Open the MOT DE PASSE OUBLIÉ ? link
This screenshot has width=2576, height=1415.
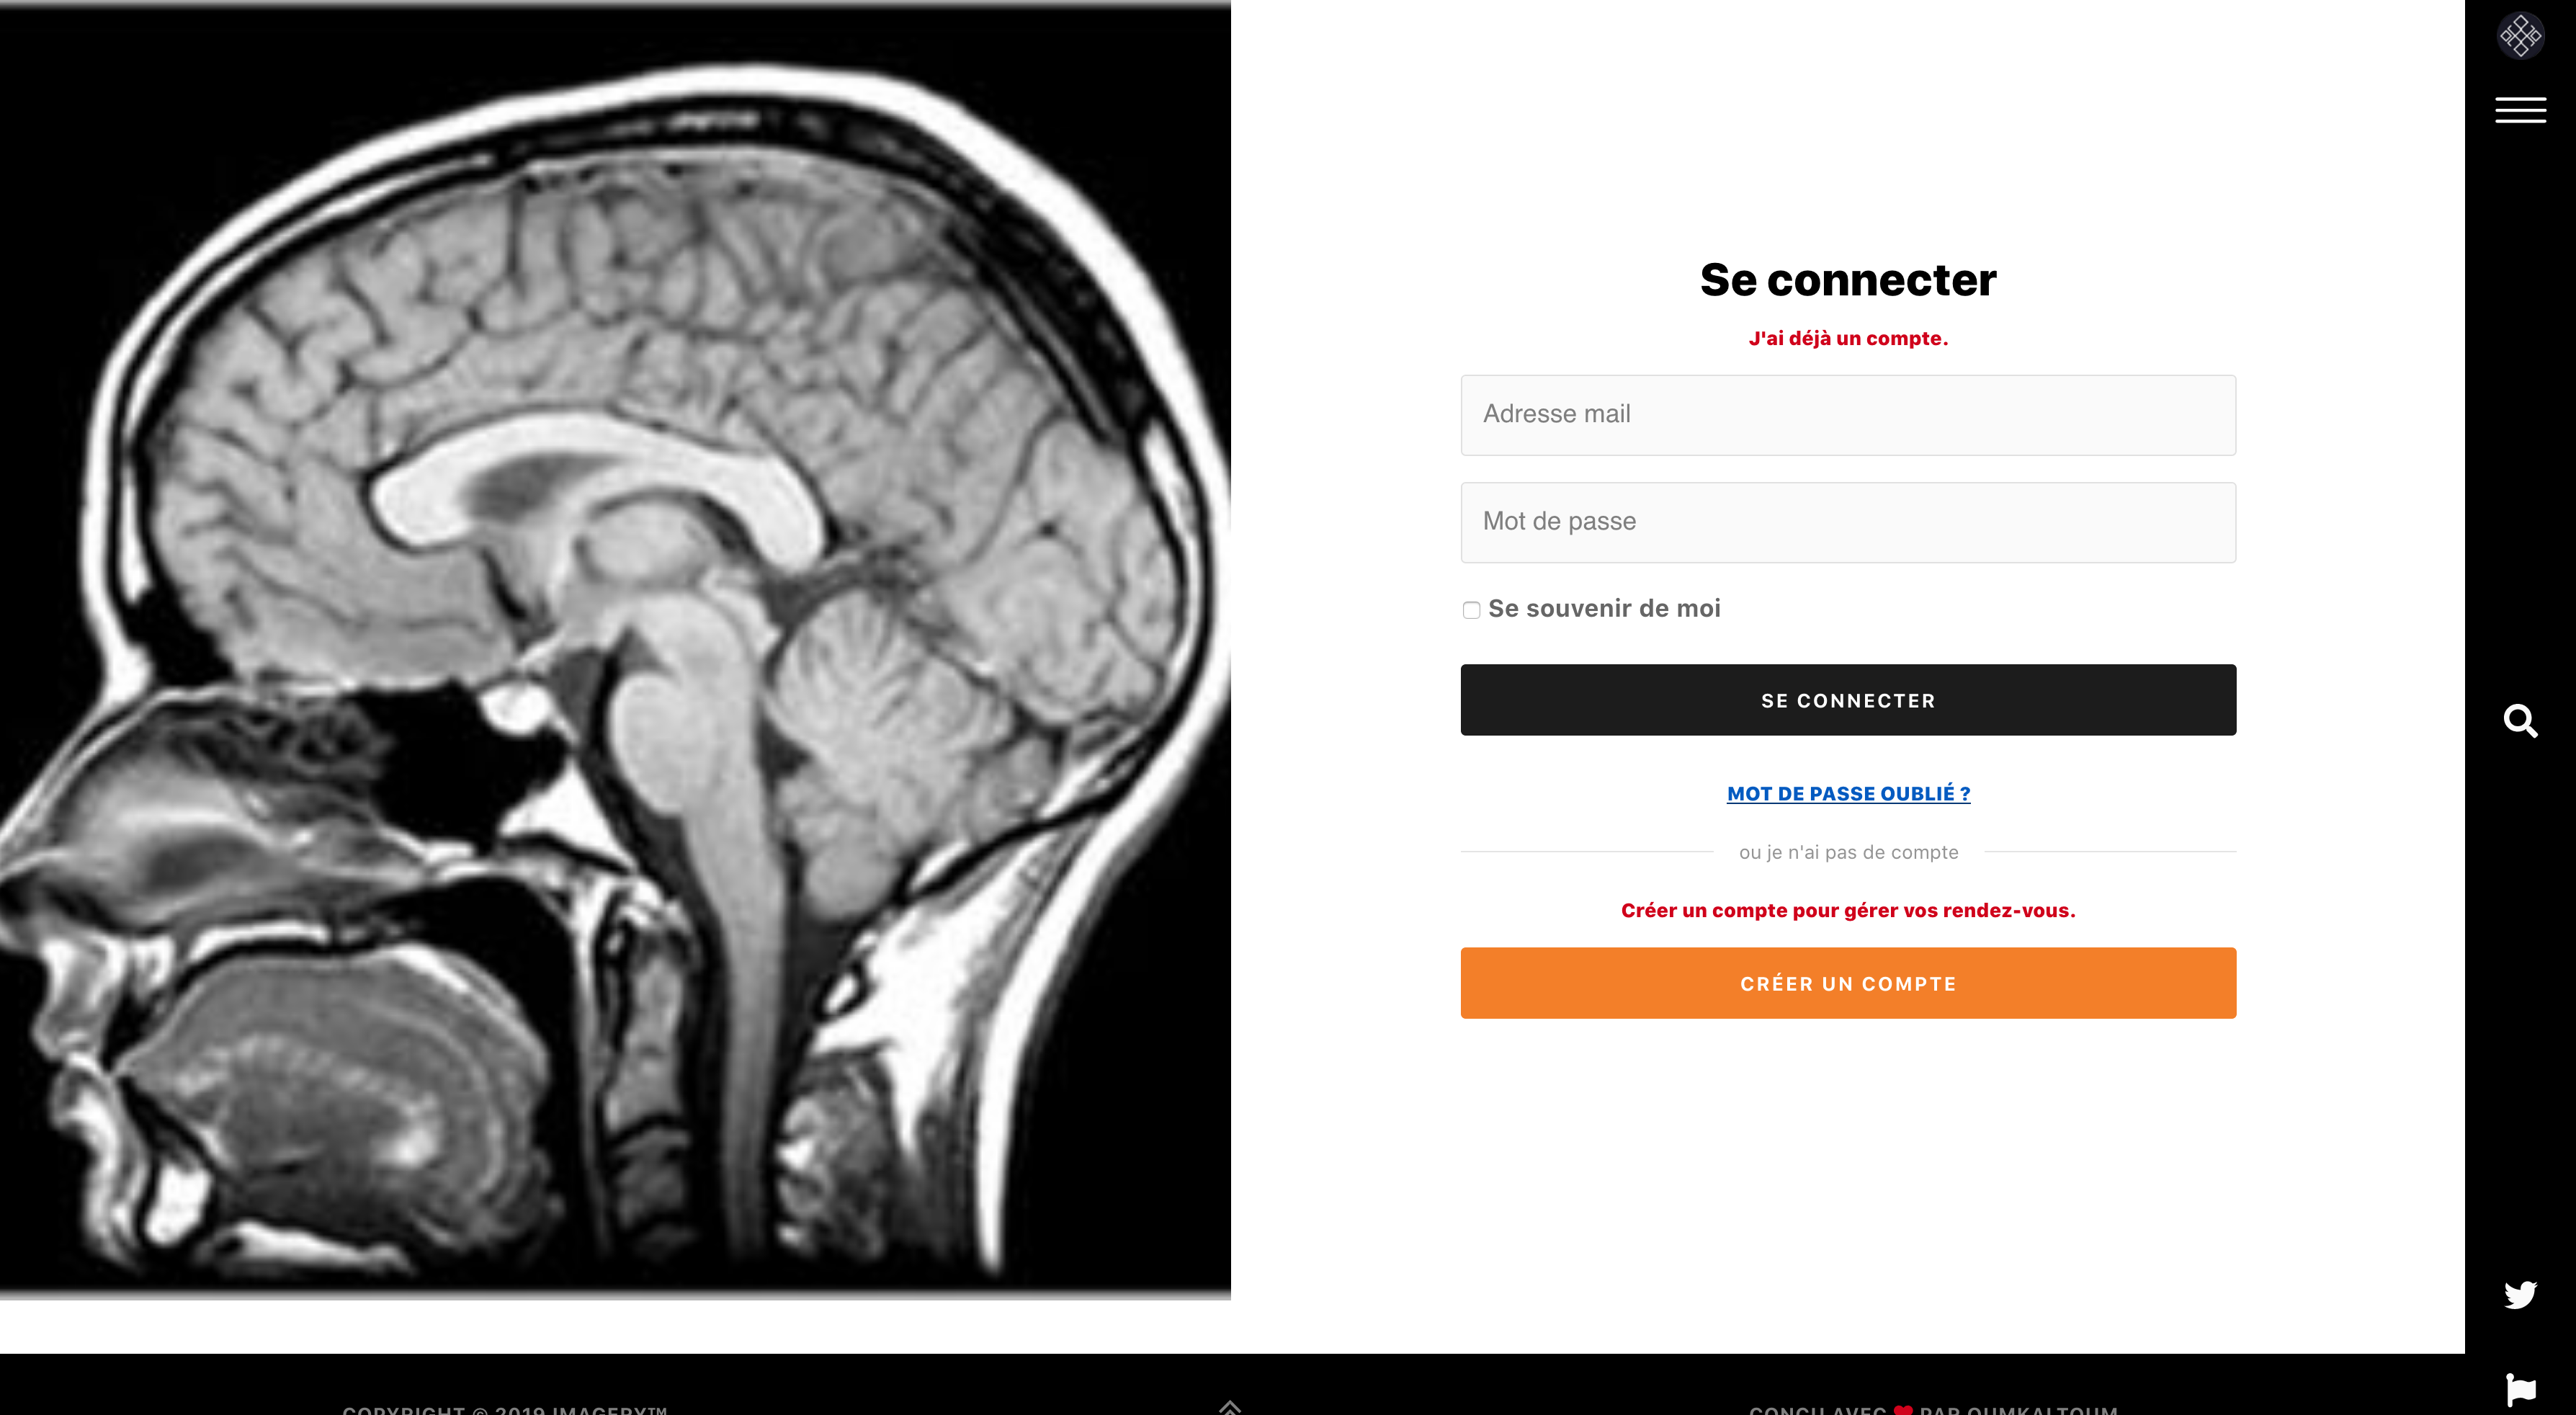[1848, 794]
